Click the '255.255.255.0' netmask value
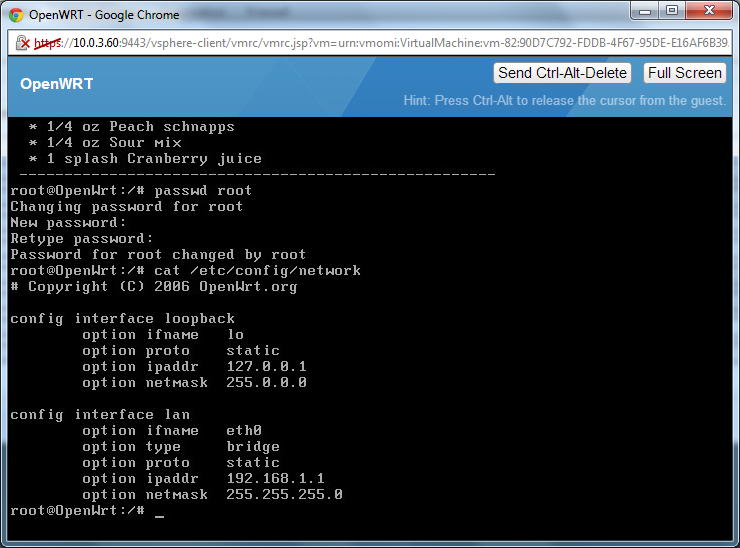The width and height of the screenshot is (740, 548). coord(285,495)
